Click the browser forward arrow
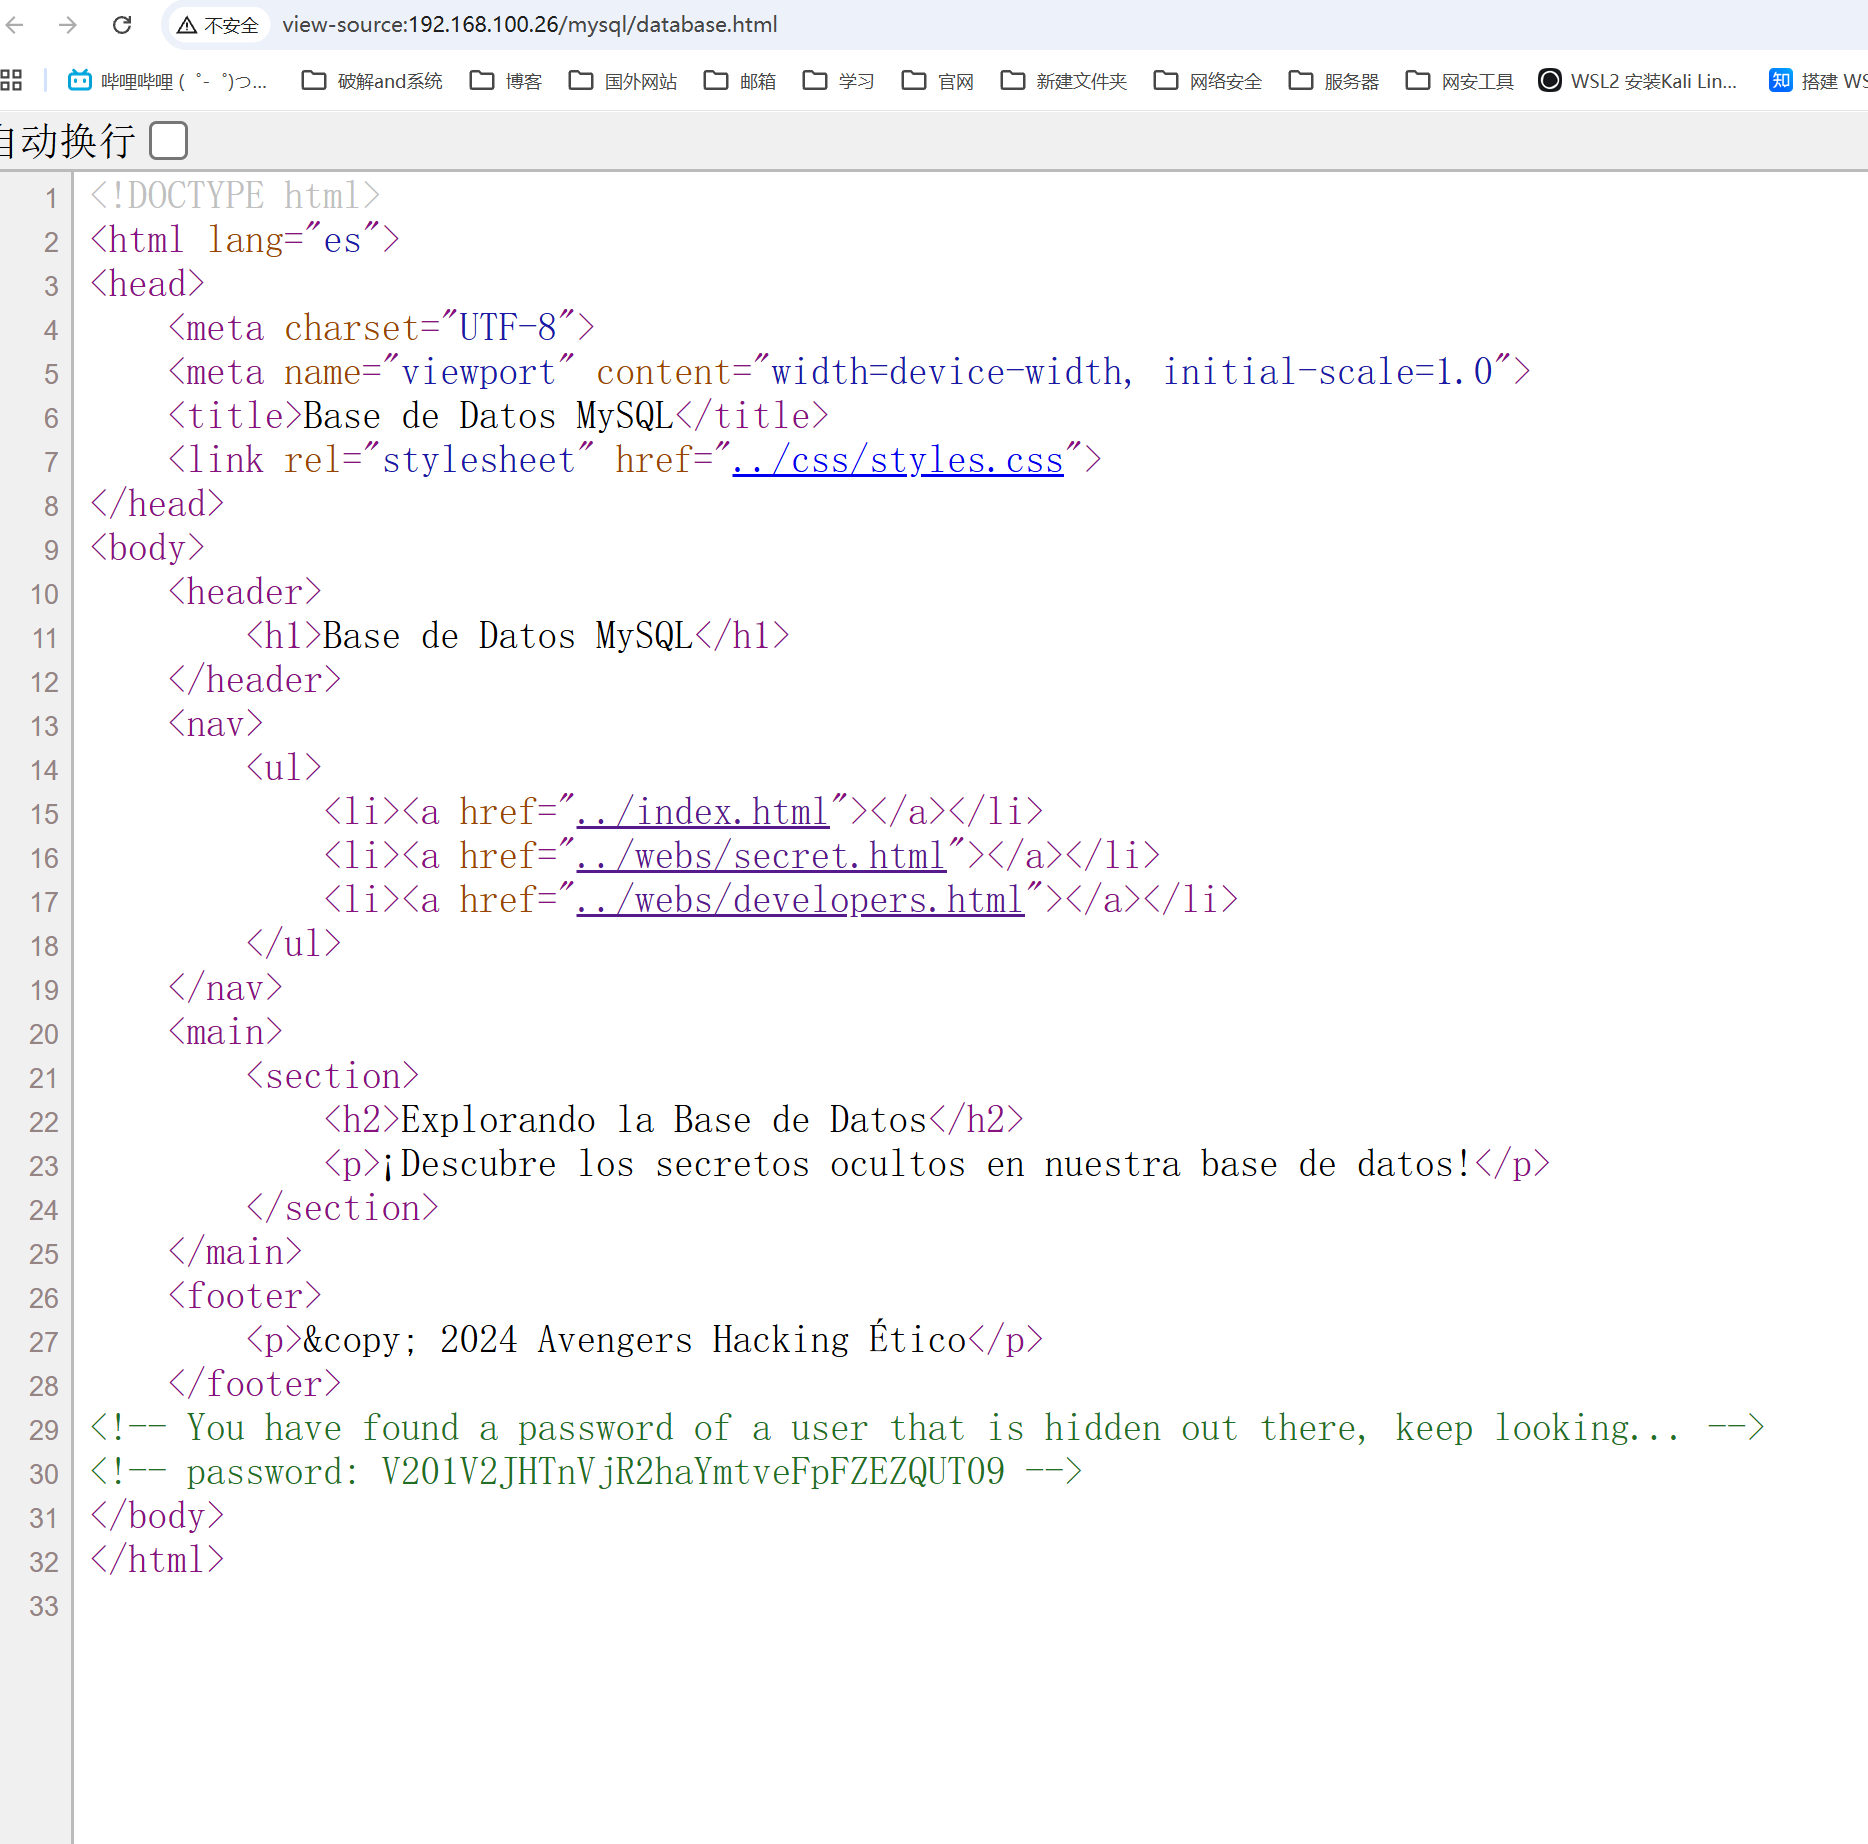Image resolution: width=1868 pixels, height=1844 pixels. [68, 24]
